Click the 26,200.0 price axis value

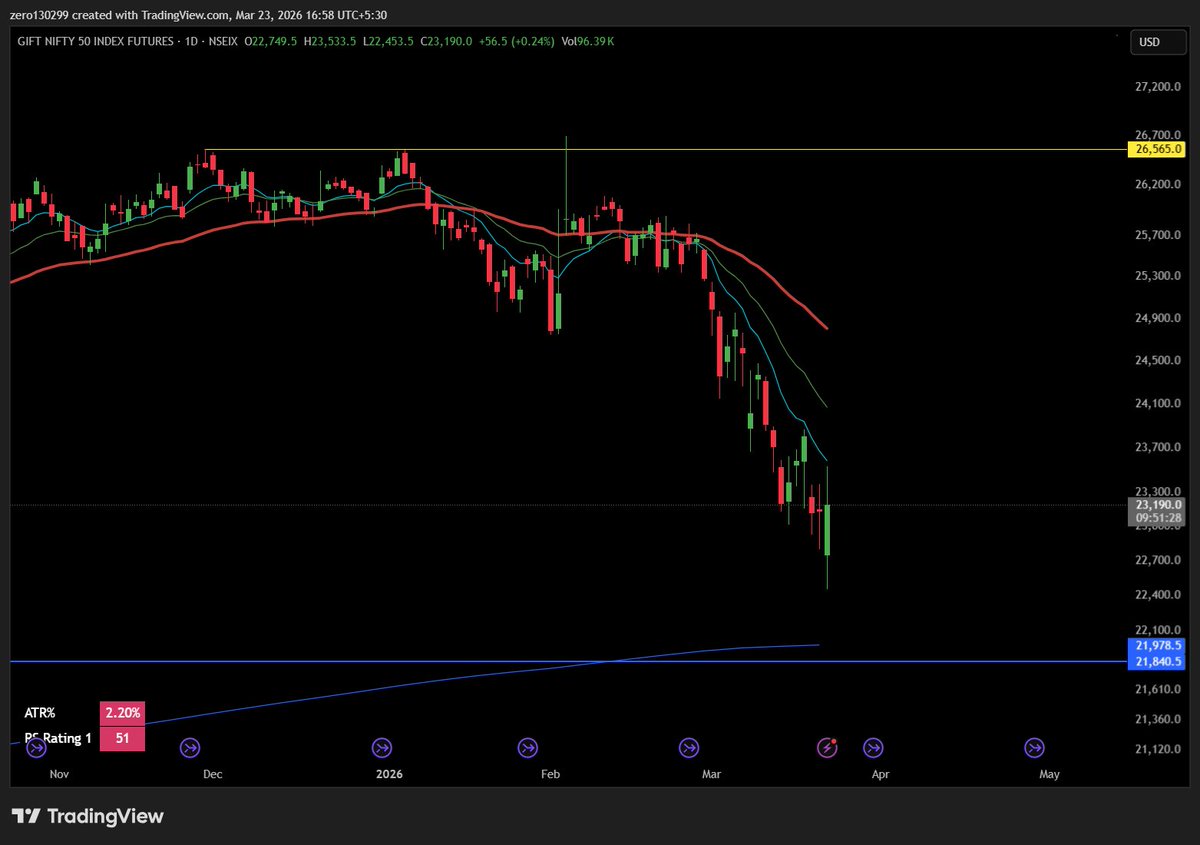point(1158,185)
